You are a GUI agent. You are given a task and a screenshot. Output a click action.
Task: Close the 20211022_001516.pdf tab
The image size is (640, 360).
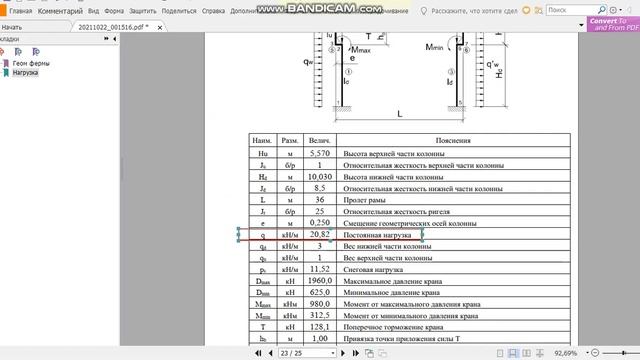(160, 27)
